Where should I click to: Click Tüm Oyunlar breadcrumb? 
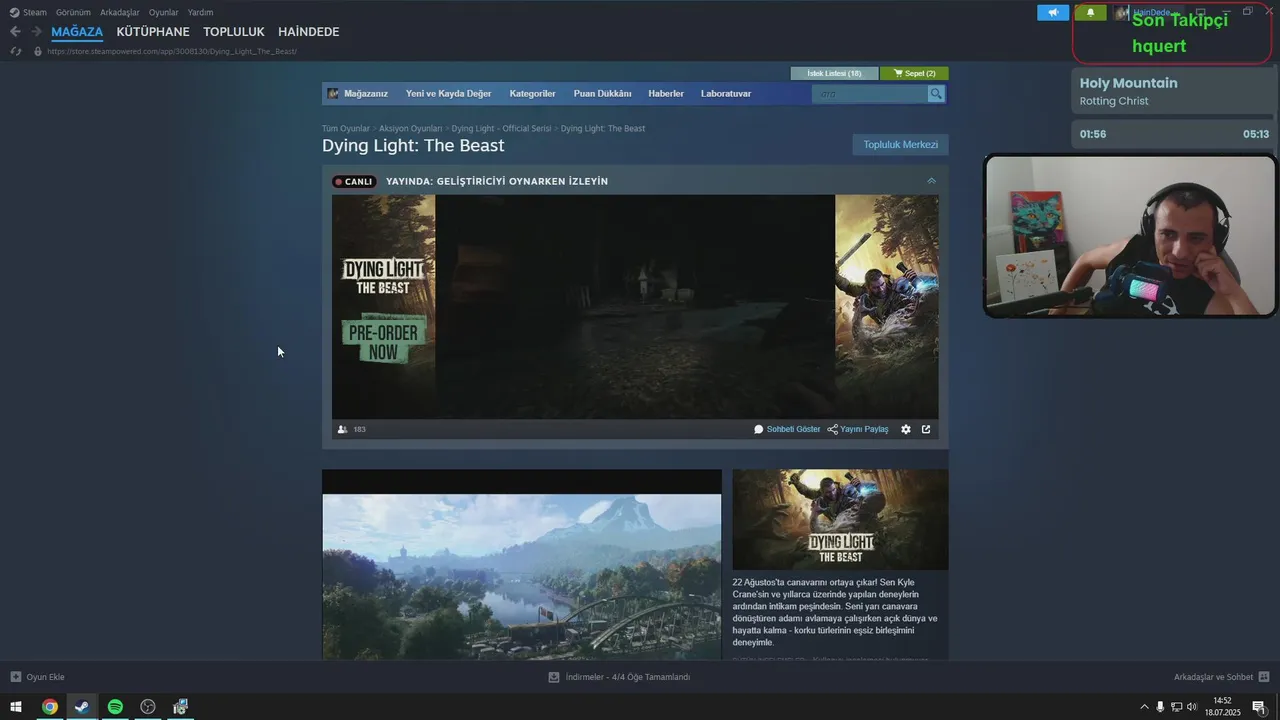(346, 128)
